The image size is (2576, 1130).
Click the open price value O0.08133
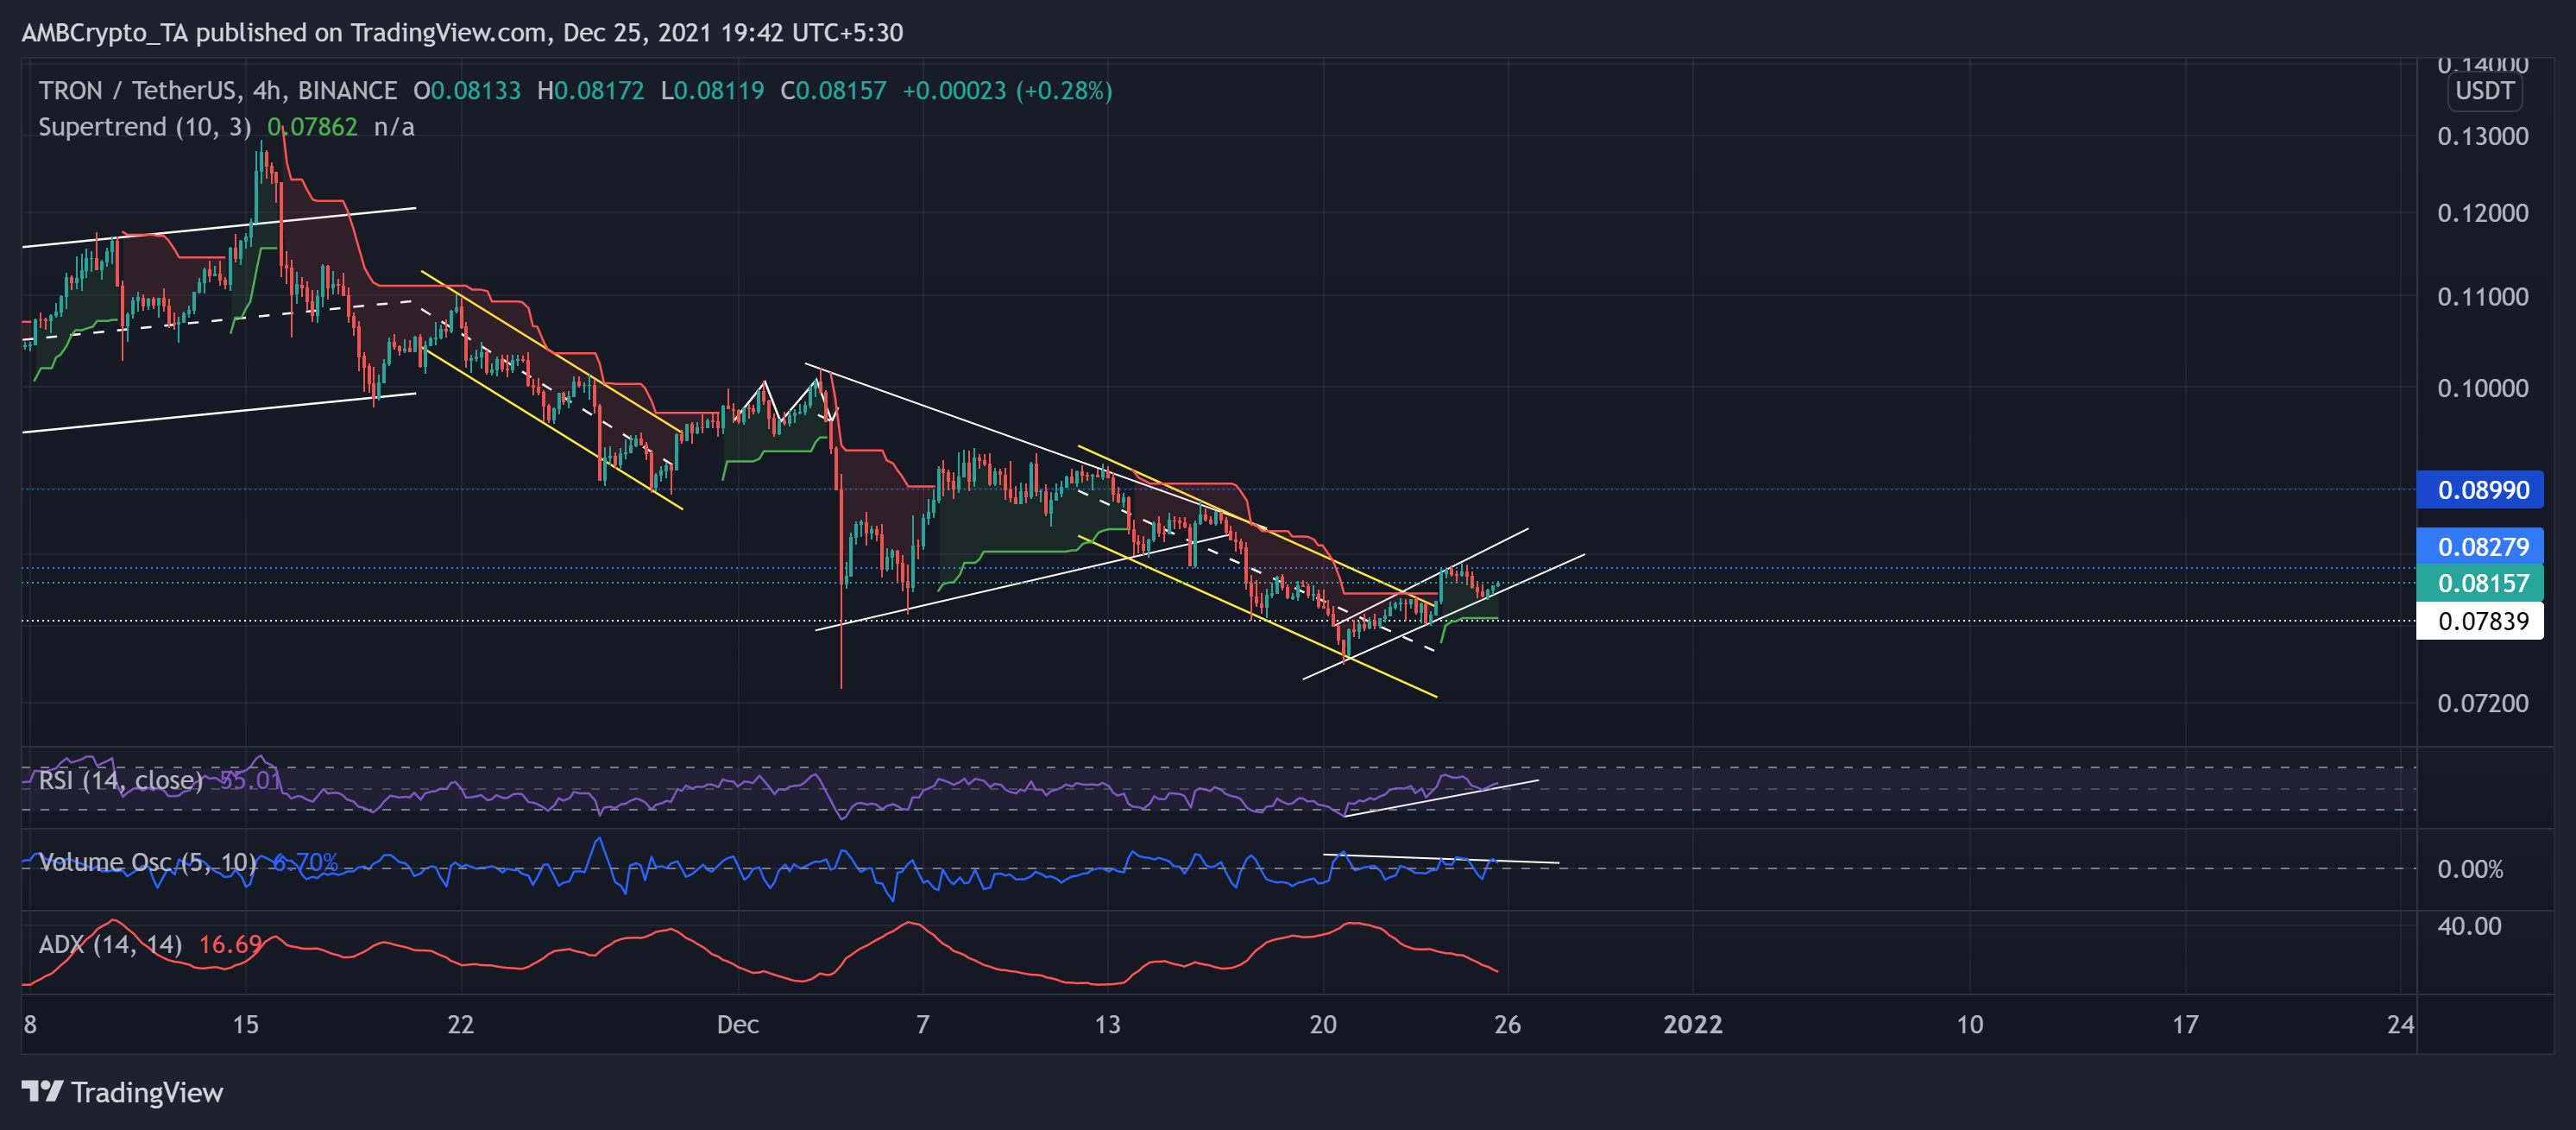point(466,90)
